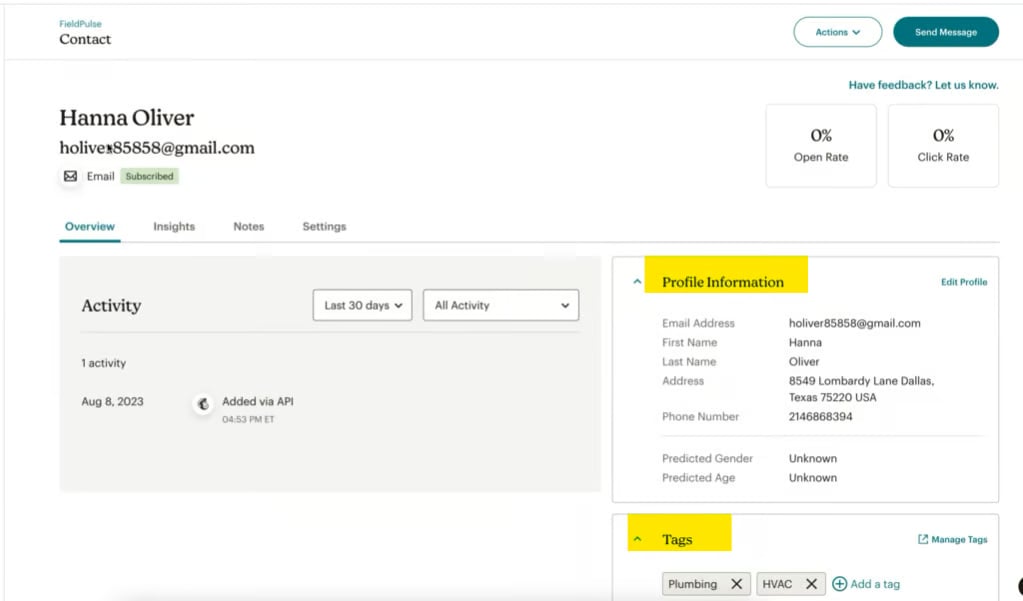This screenshot has width=1023, height=601.
Task: Remove the HVAC tag with its X
Action: click(x=811, y=584)
